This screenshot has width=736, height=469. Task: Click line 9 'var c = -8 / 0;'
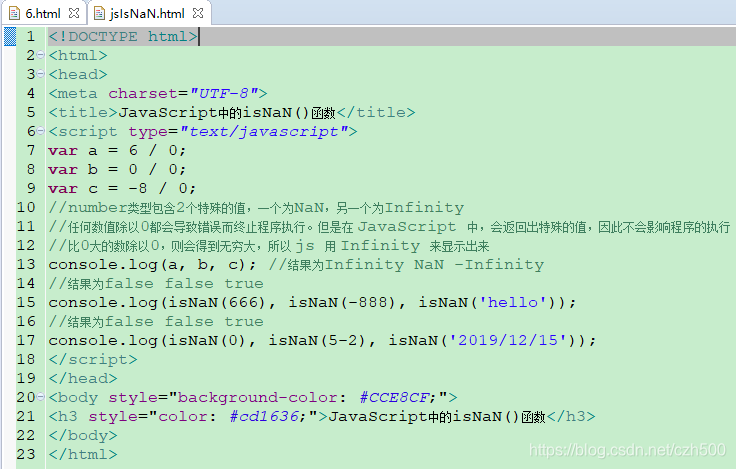[x=122, y=188]
